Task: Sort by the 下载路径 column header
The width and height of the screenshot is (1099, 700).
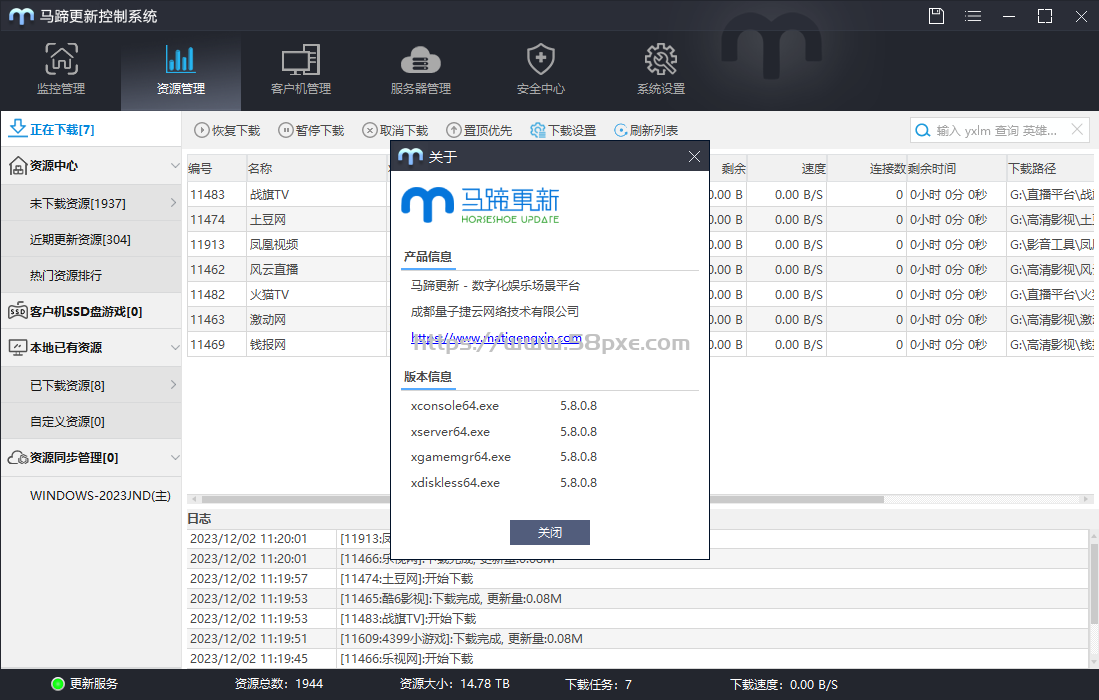Action: (x=1050, y=168)
